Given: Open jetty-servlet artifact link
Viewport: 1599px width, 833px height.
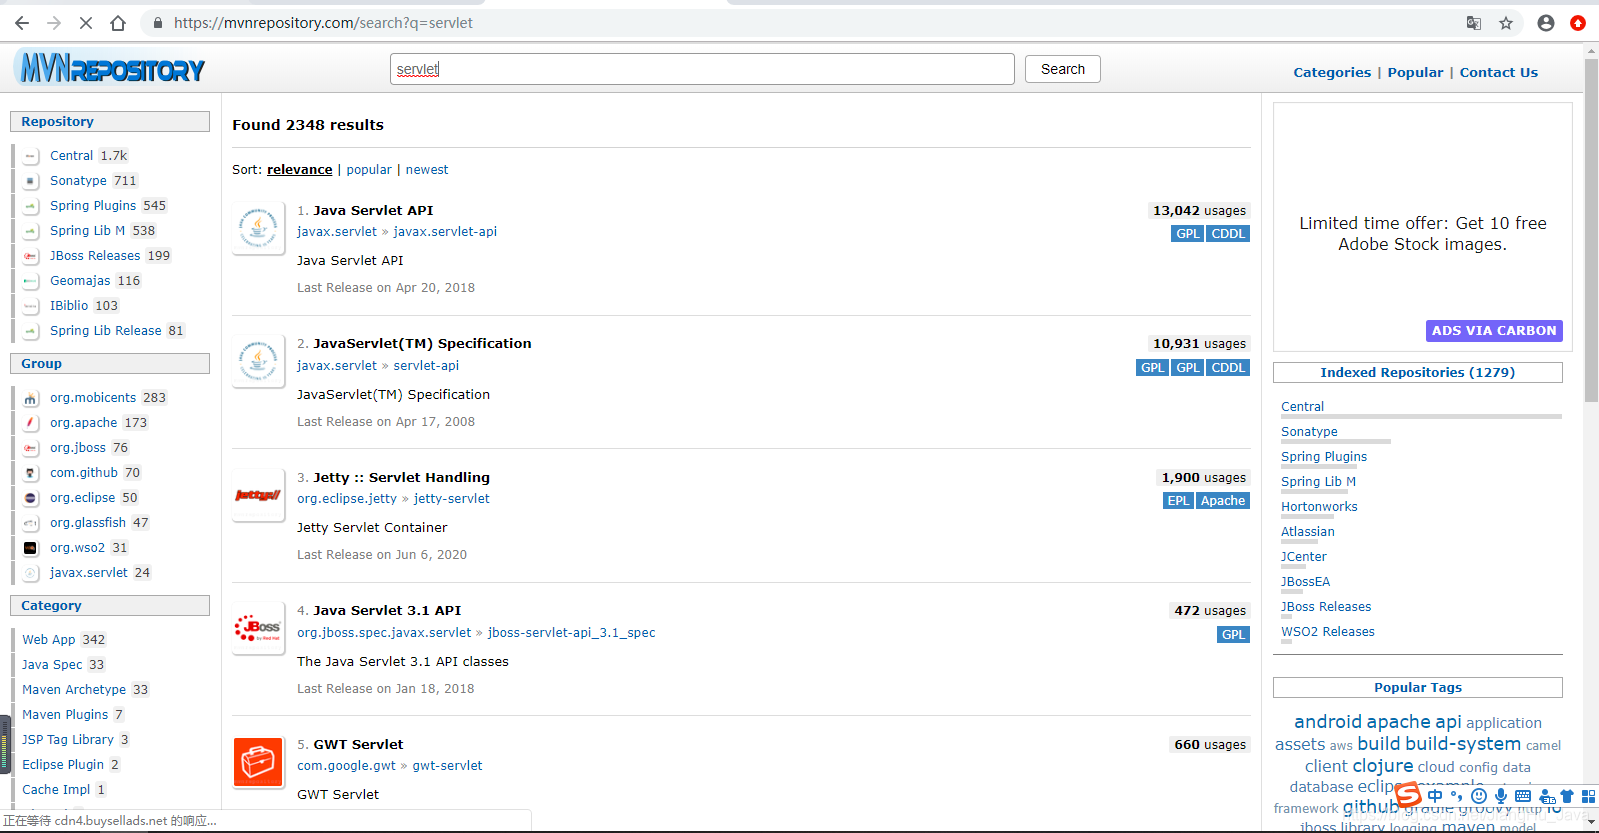Looking at the screenshot, I should pos(452,499).
